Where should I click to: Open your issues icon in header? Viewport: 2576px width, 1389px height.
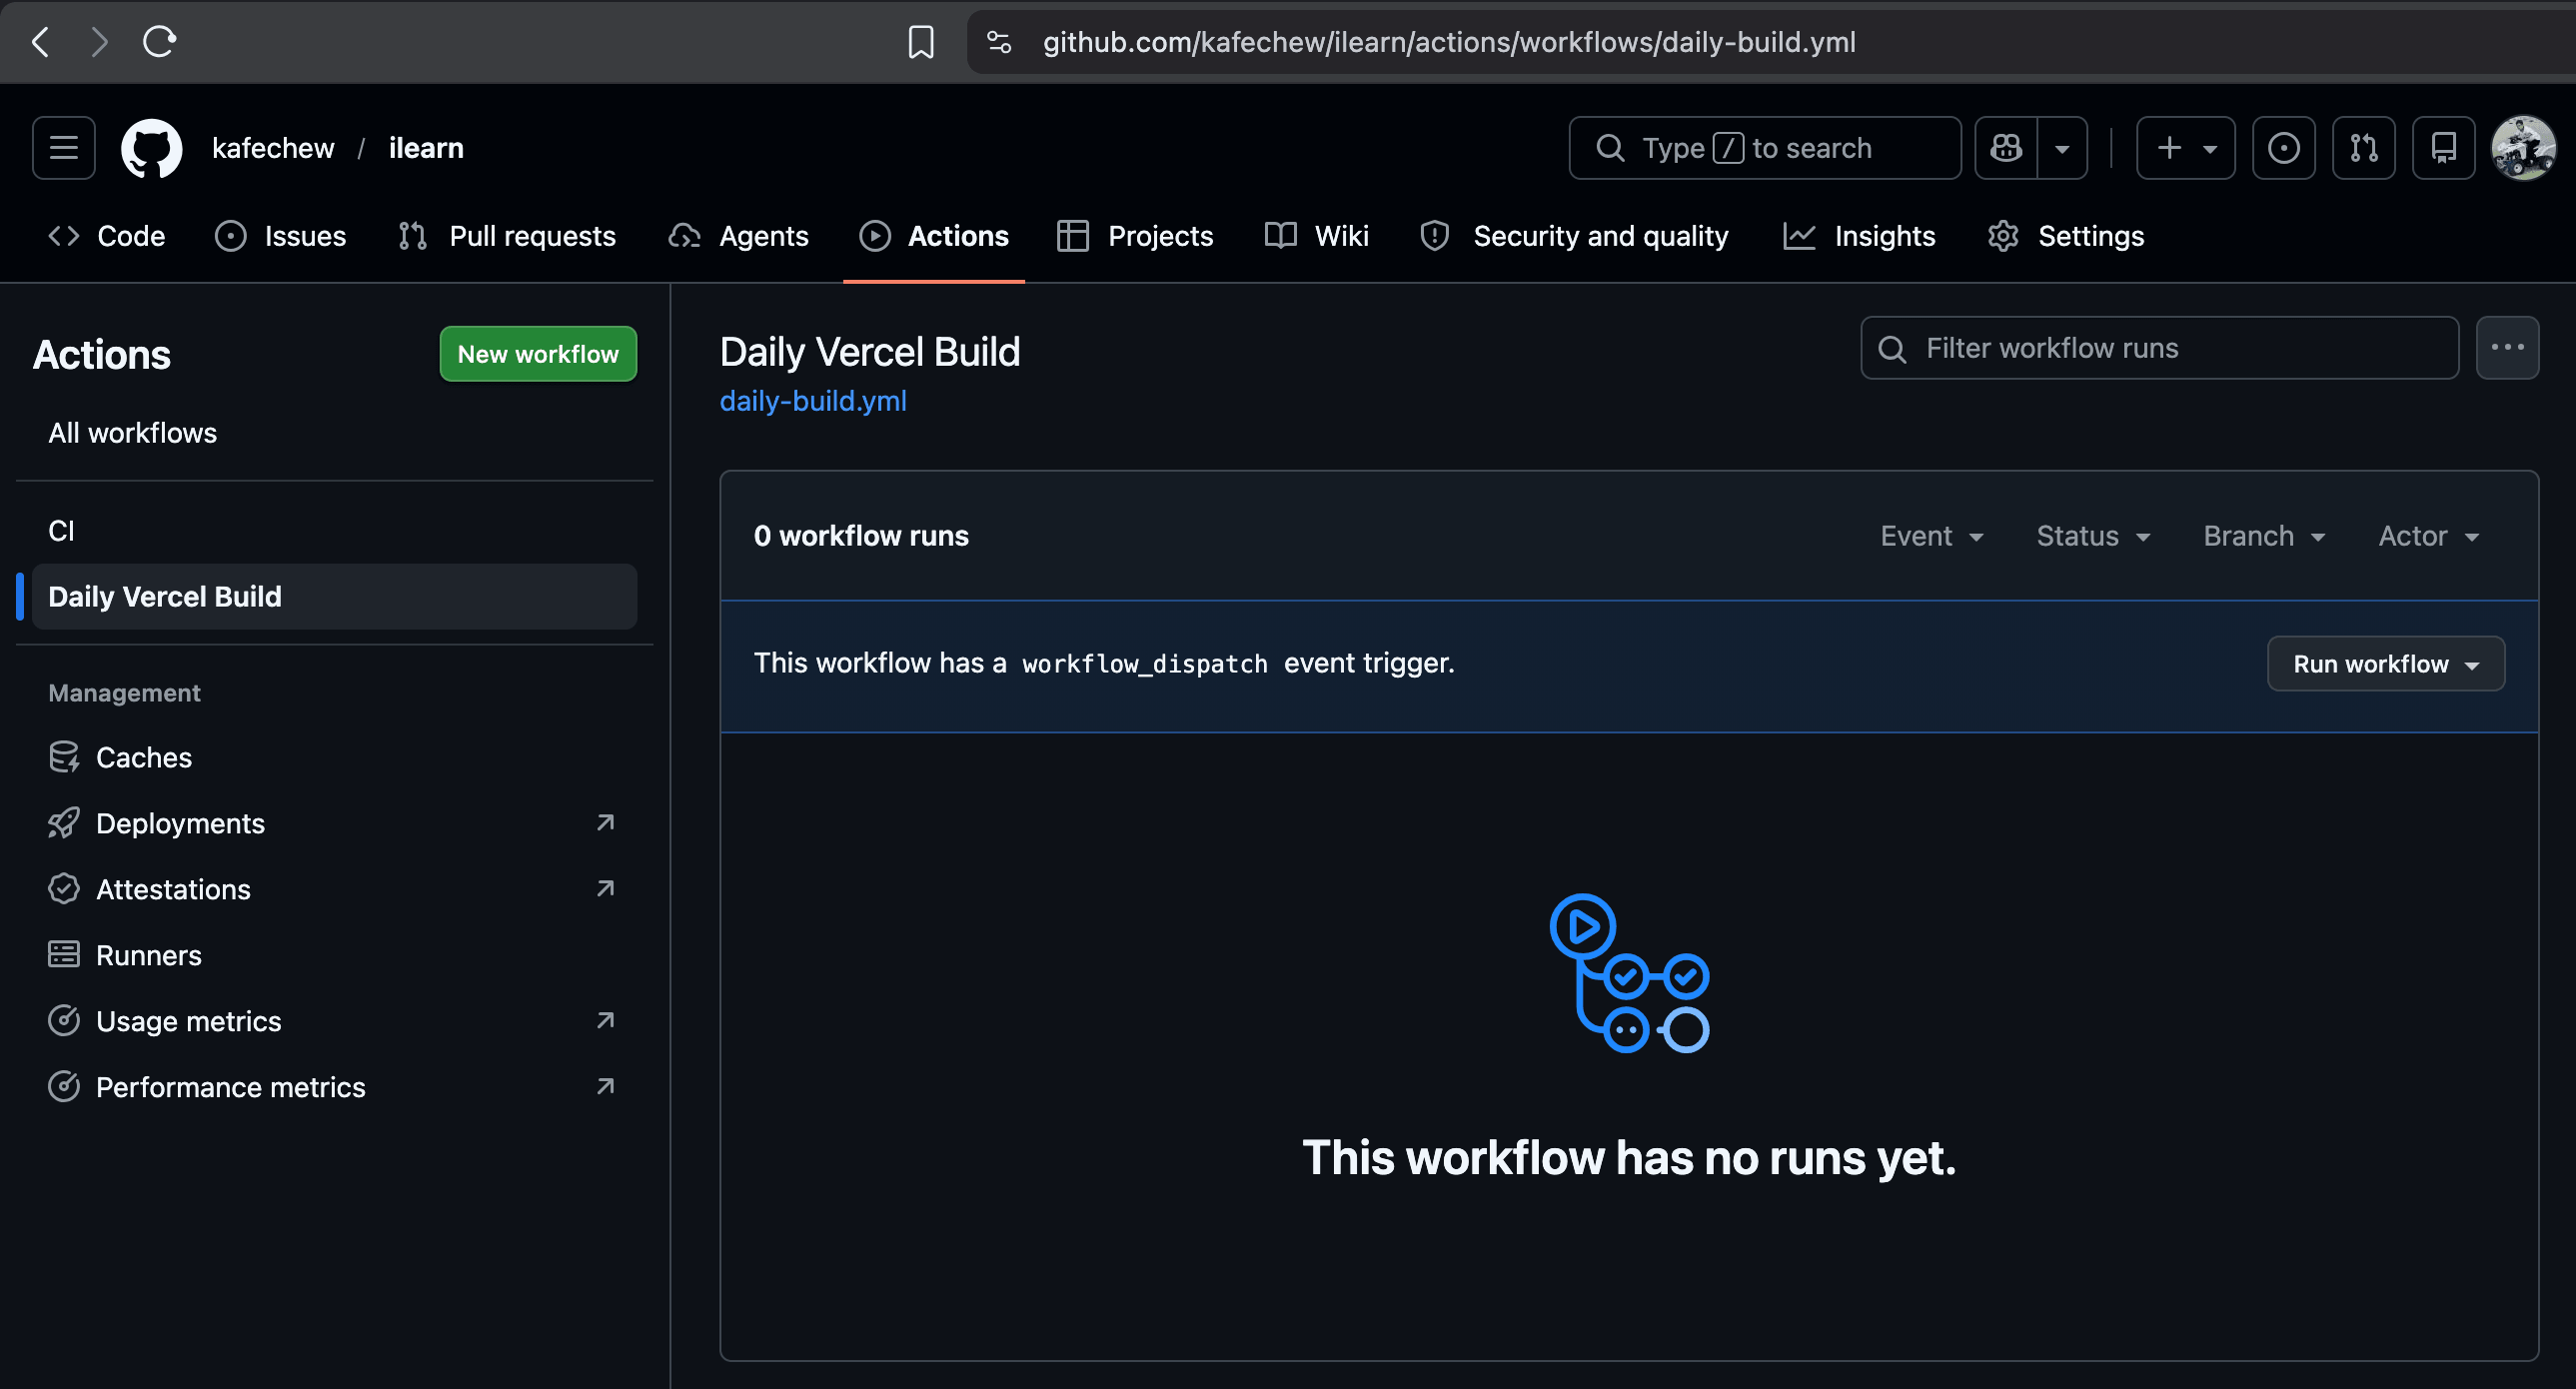(x=2284, y=148)
